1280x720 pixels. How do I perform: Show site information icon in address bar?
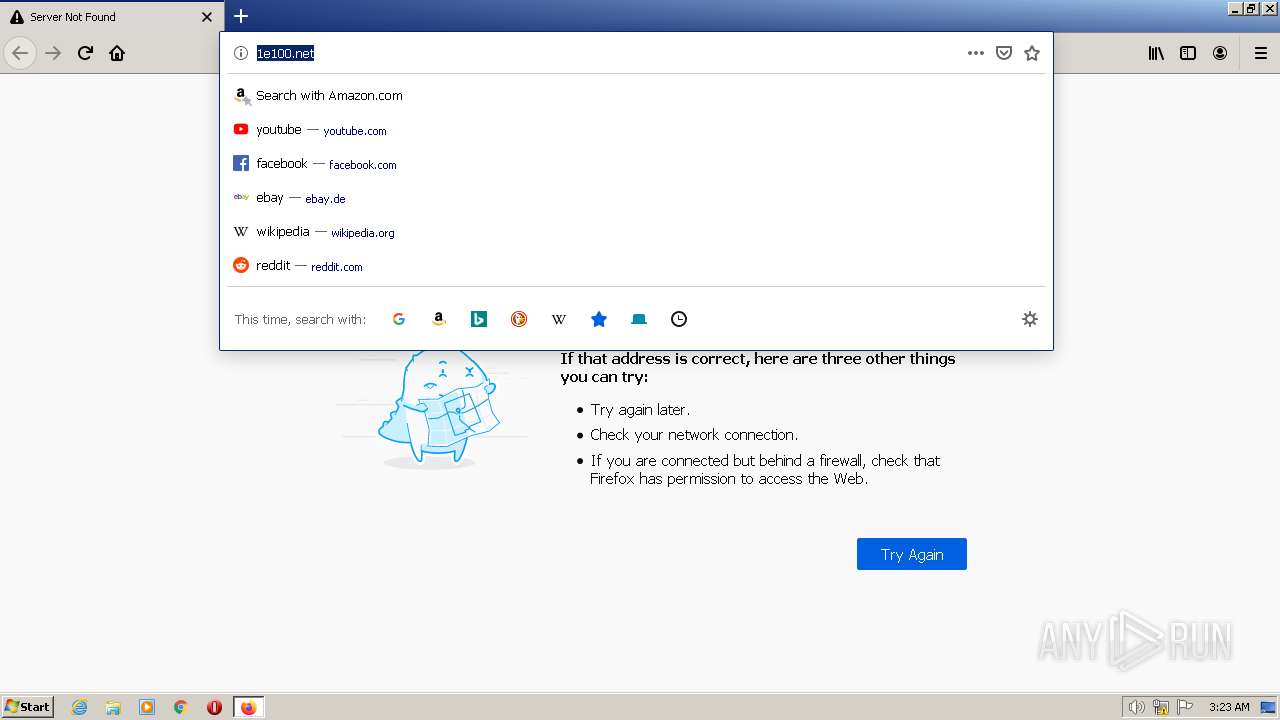point(240,53)
